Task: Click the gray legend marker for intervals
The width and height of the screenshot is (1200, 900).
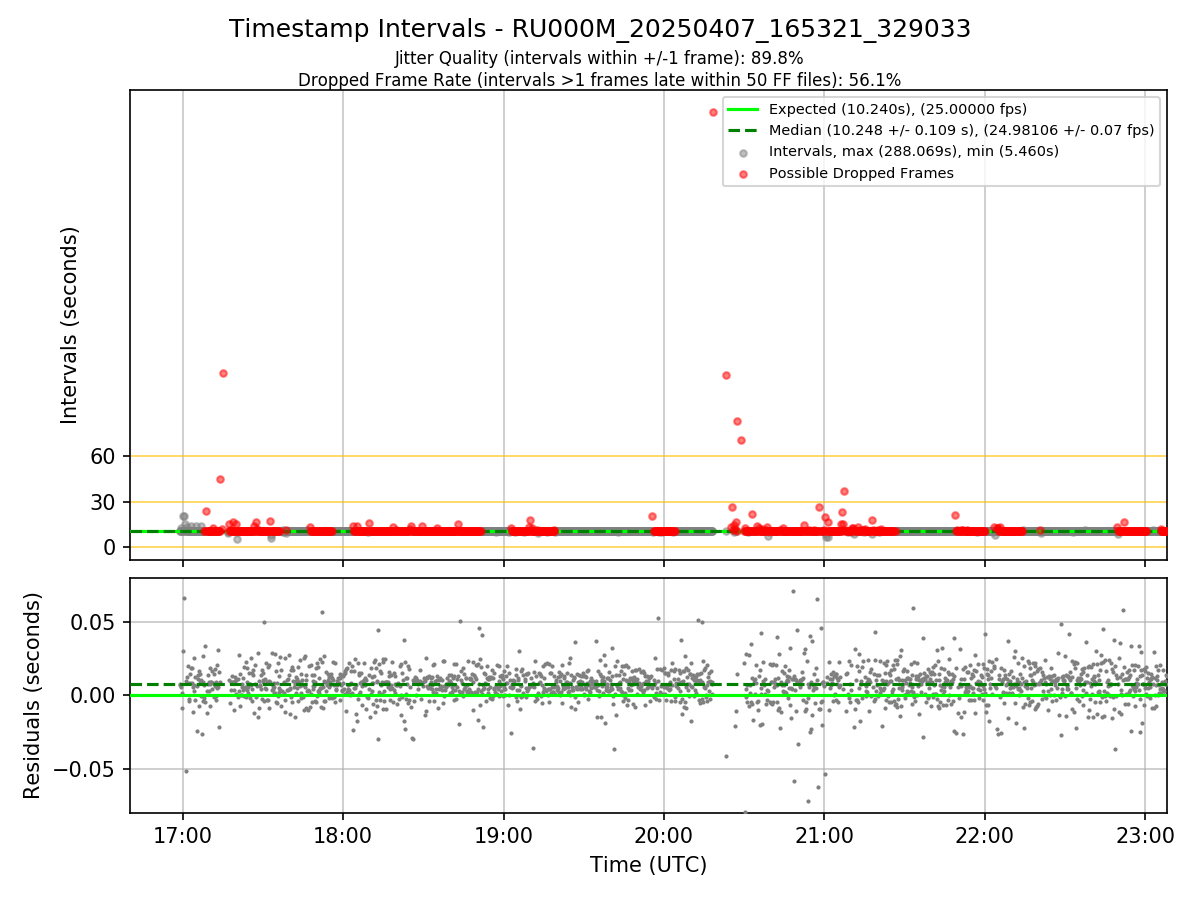Action: 743,153
